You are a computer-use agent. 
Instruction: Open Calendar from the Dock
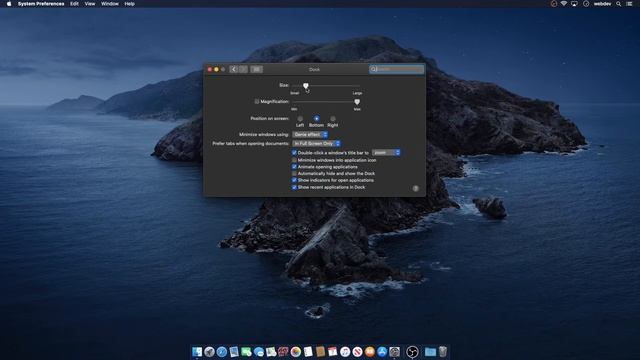click(x=333, y=351)
